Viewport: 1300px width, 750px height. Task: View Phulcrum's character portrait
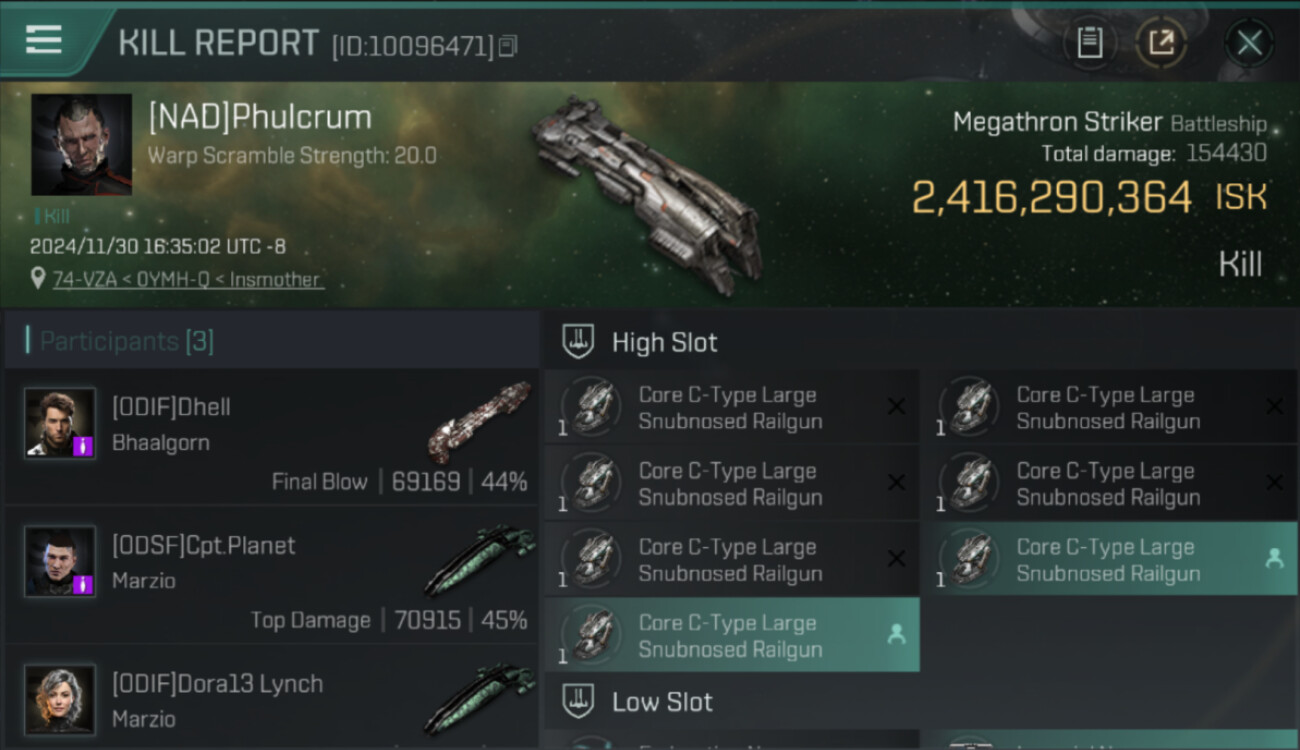[81, 145]
